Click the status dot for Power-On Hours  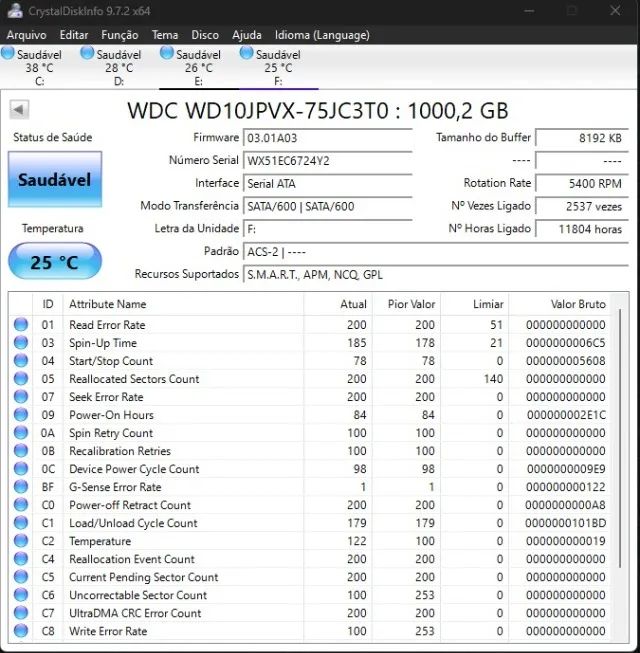[x=21, y=414]
